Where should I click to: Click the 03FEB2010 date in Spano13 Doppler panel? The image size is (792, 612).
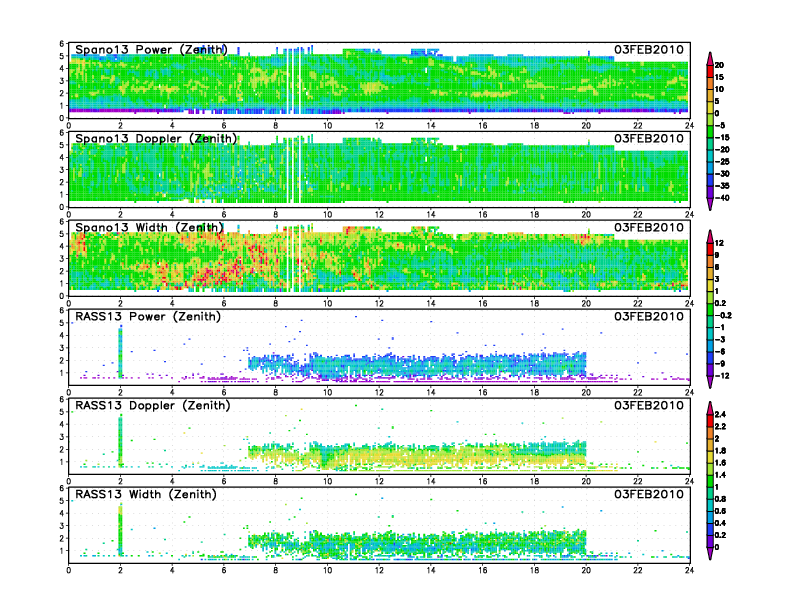[x=649, y=138]
